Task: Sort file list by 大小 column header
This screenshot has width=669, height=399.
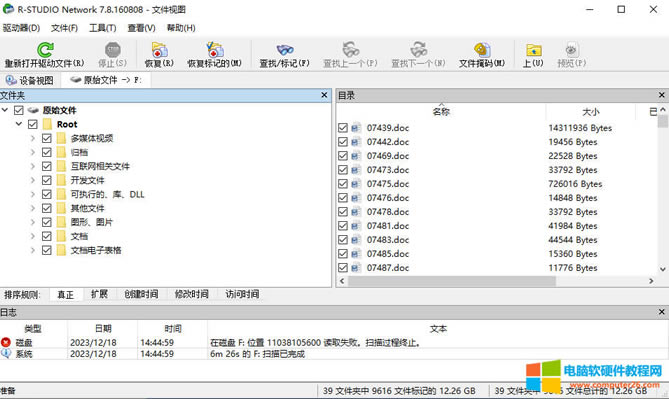Action: point(591,112)
